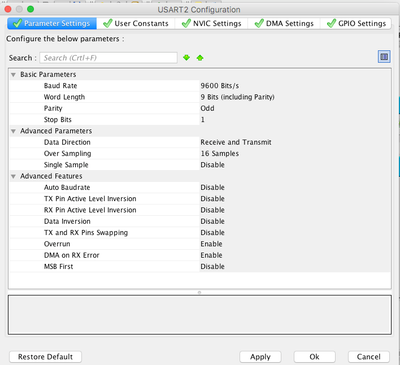The image size is (400, 365).
Task: Click in the Search field
Action: (108, 58)
